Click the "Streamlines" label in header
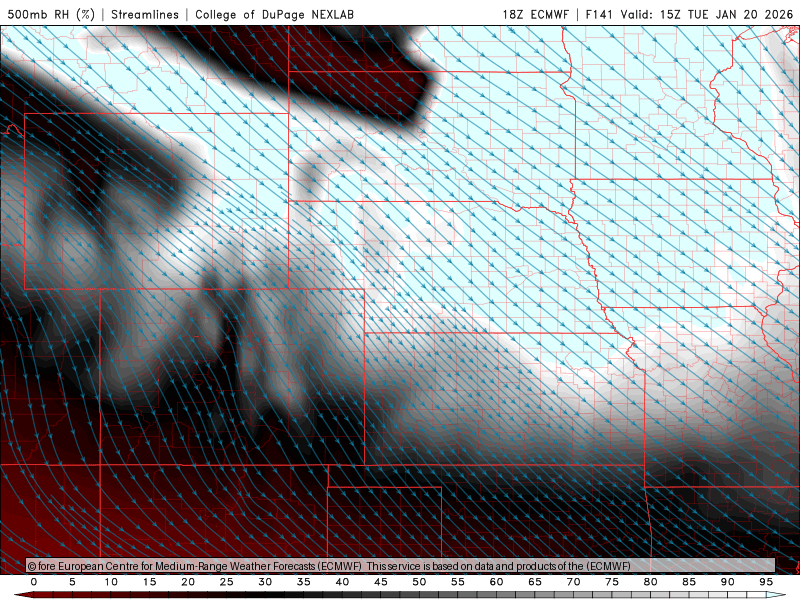The height and width of the screenshot is (600, 800). point(145,14)
